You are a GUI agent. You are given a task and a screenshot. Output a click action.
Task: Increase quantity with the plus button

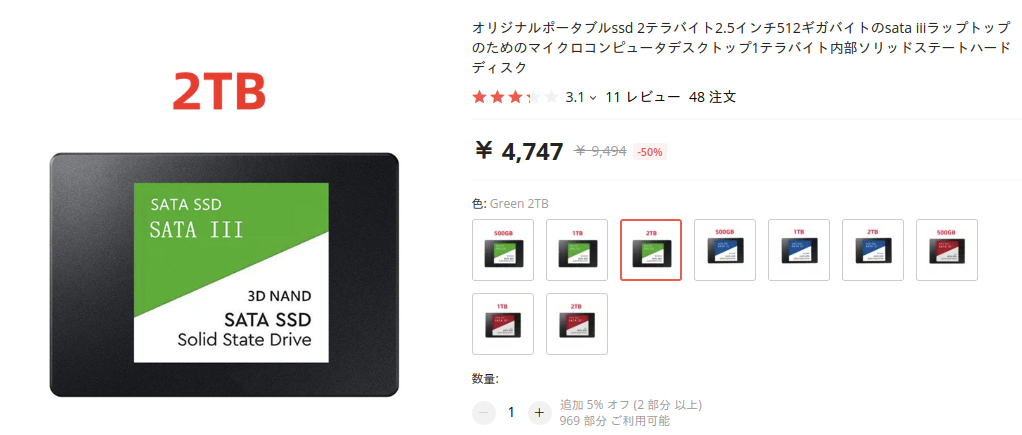click(x=539, y=412)
